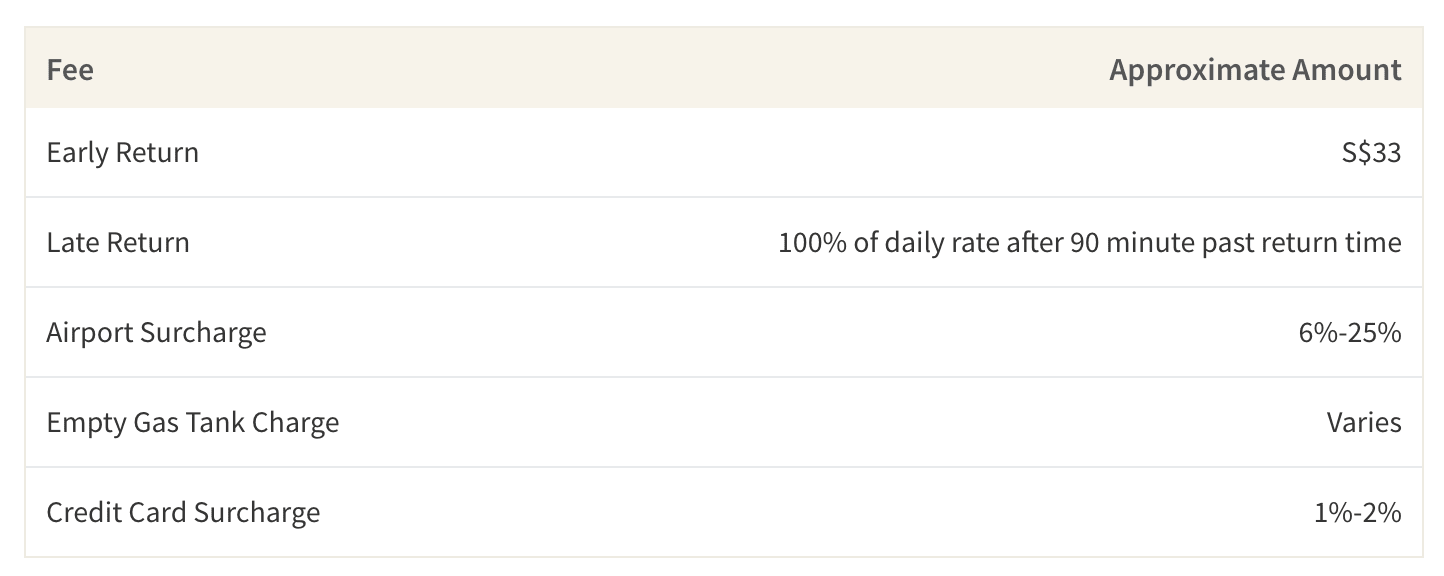Screen dimensions: 1444x576
Task: Select the Empty Gas Tank Charge label
Action: [193, 423]
